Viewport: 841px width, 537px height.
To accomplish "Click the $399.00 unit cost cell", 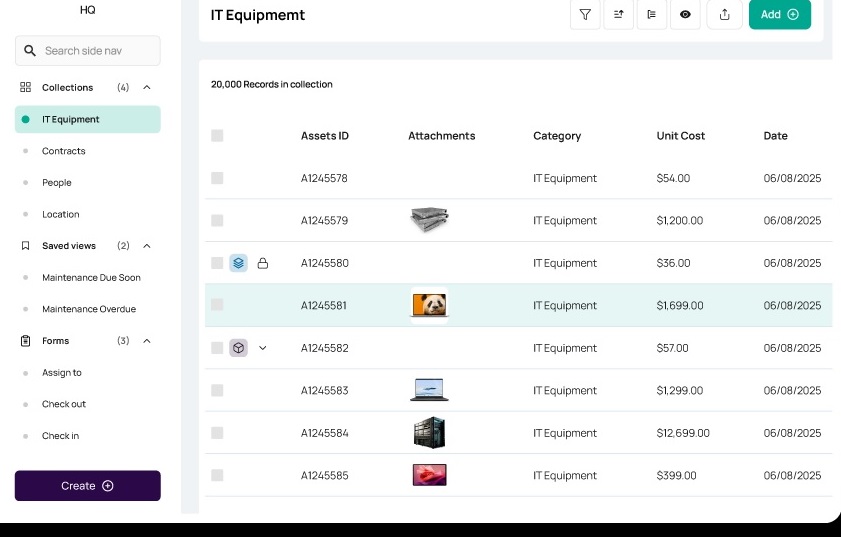I will pyautogui.click(x=676, y=475).
